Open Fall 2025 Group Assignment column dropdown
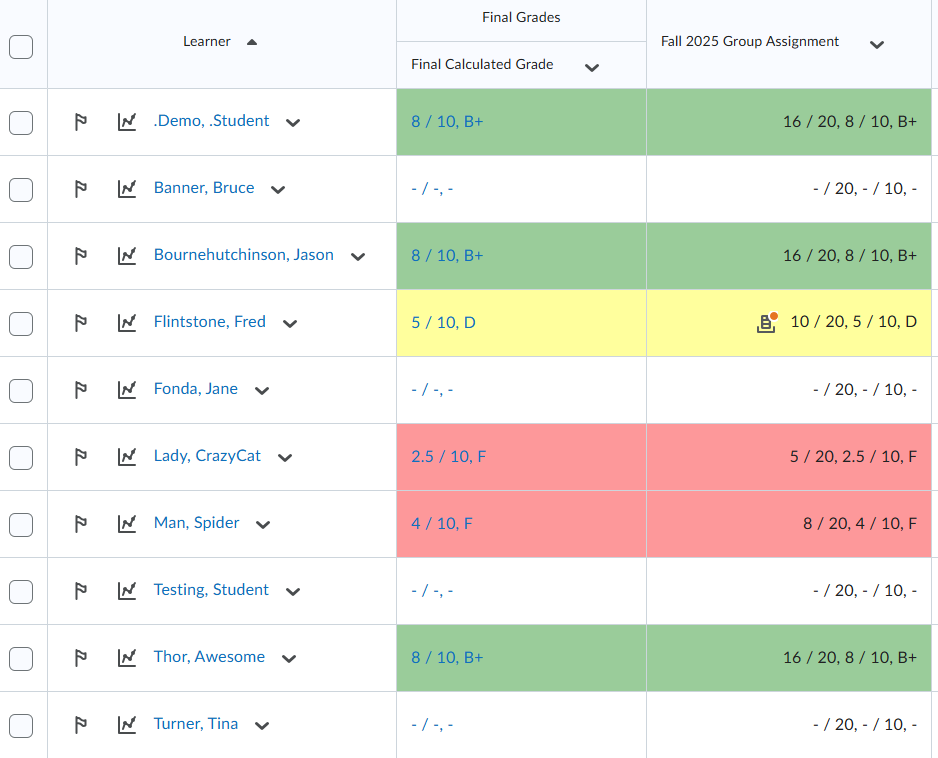The height and width of the screenshot is (758, 938). tap(877, 45)
